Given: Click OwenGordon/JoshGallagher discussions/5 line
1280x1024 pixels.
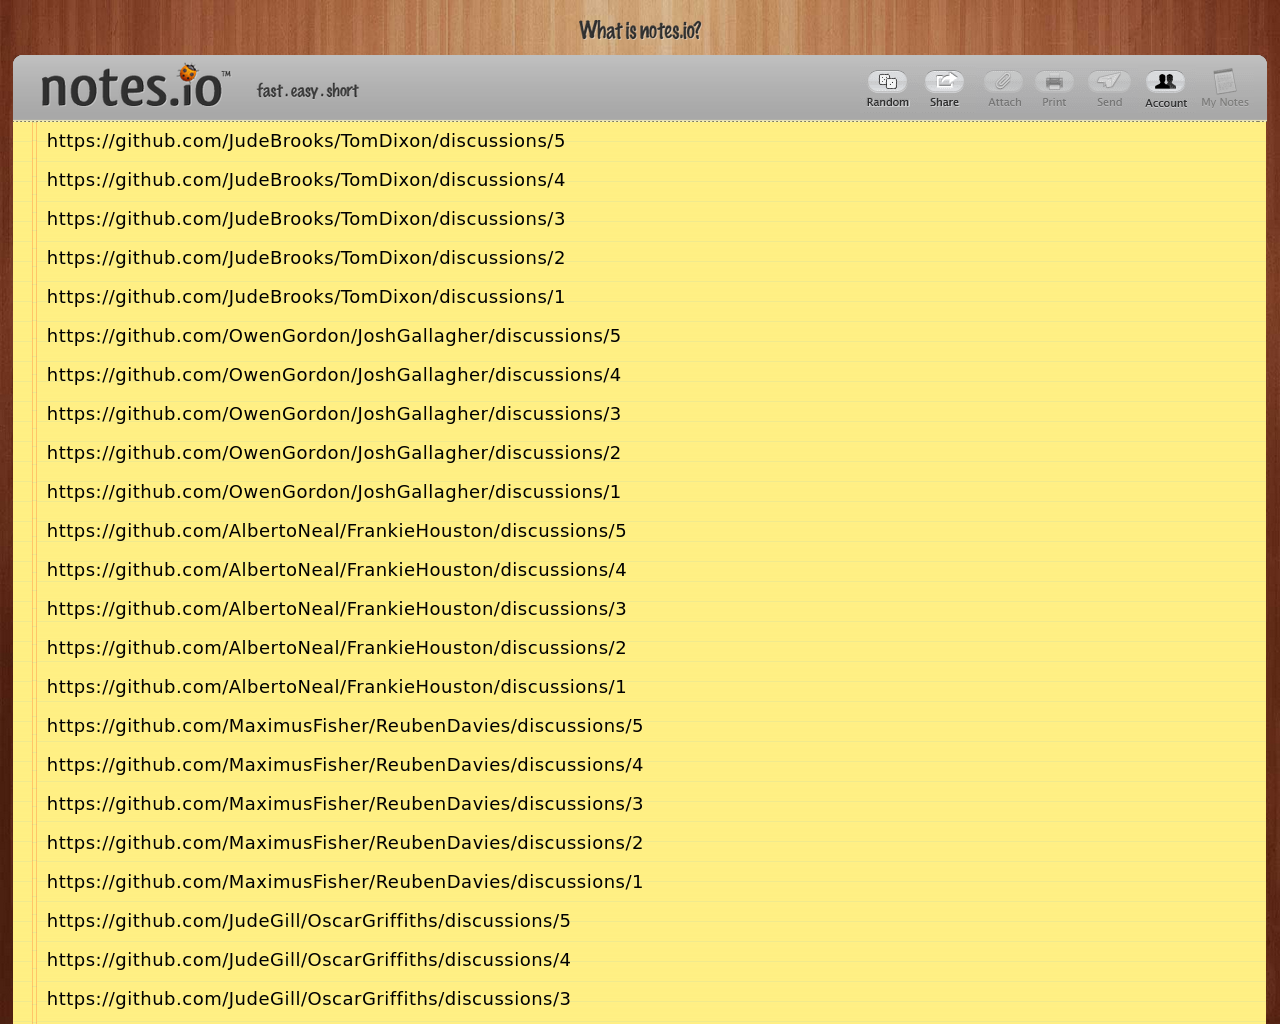Looking at the screenshot, I should point(334,336).
